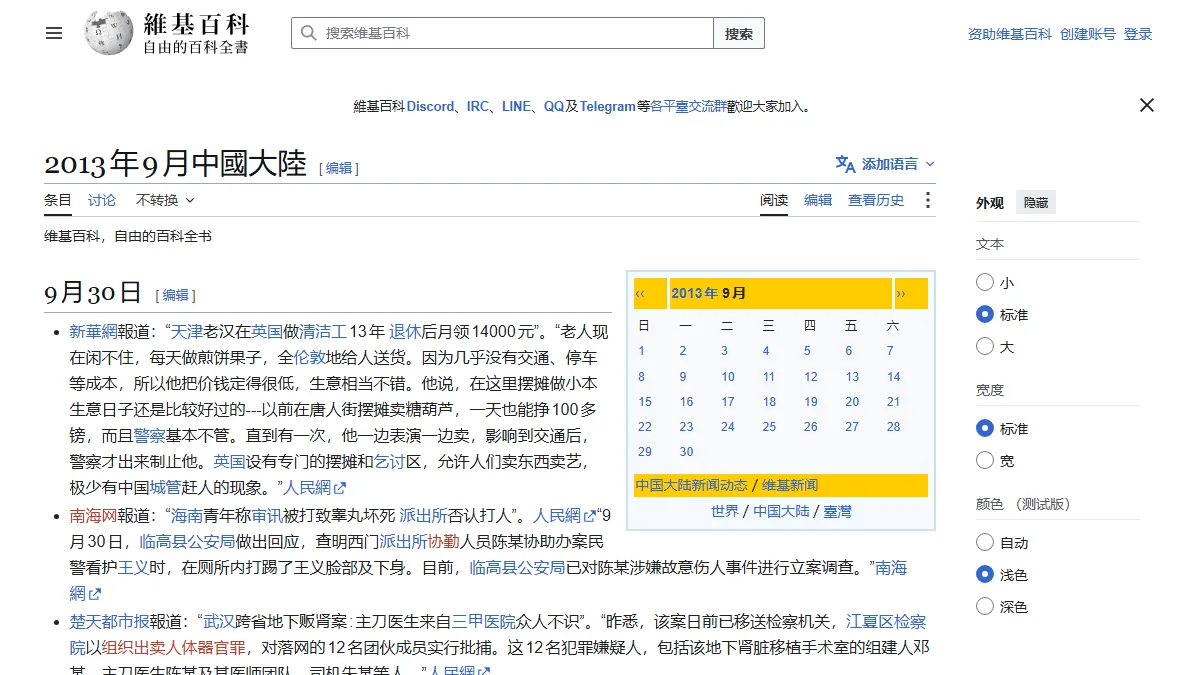Image resolution: width=1200 pixels, height=675 pixels.
Task: Open 伦敦 link in article
Action: [309, 357]
